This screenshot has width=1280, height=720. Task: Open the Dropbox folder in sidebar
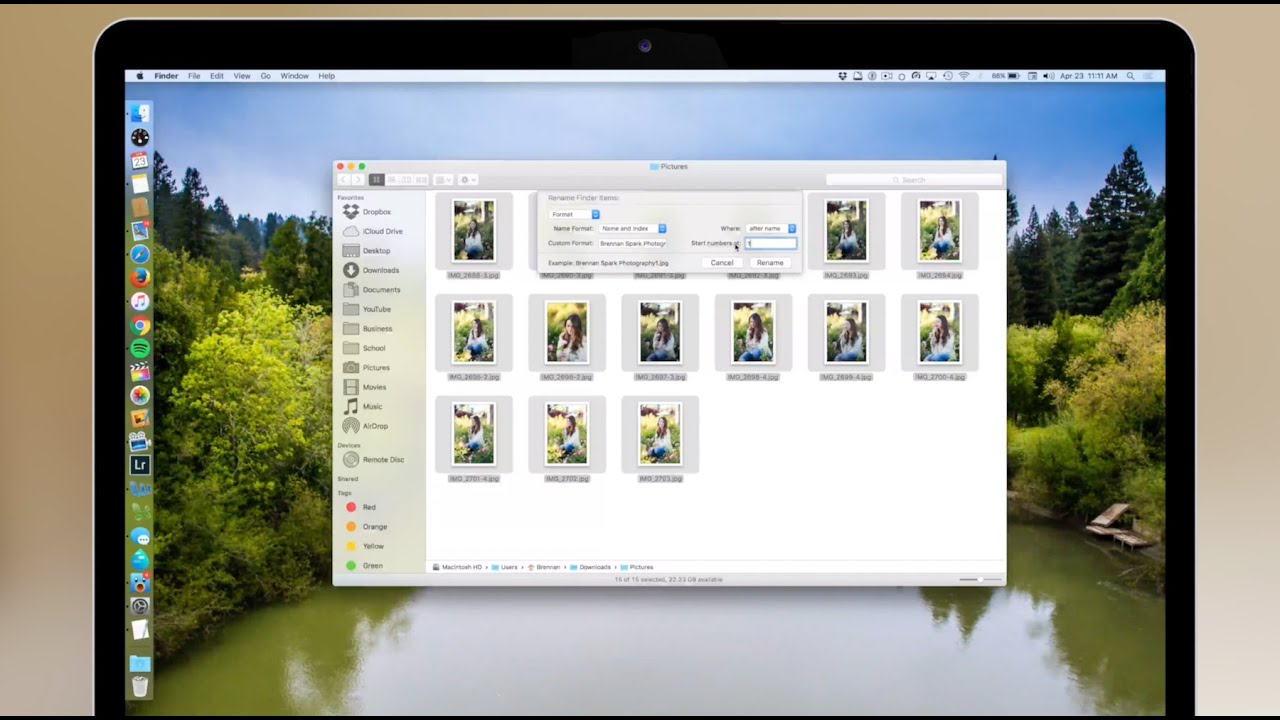coord(367,212)
